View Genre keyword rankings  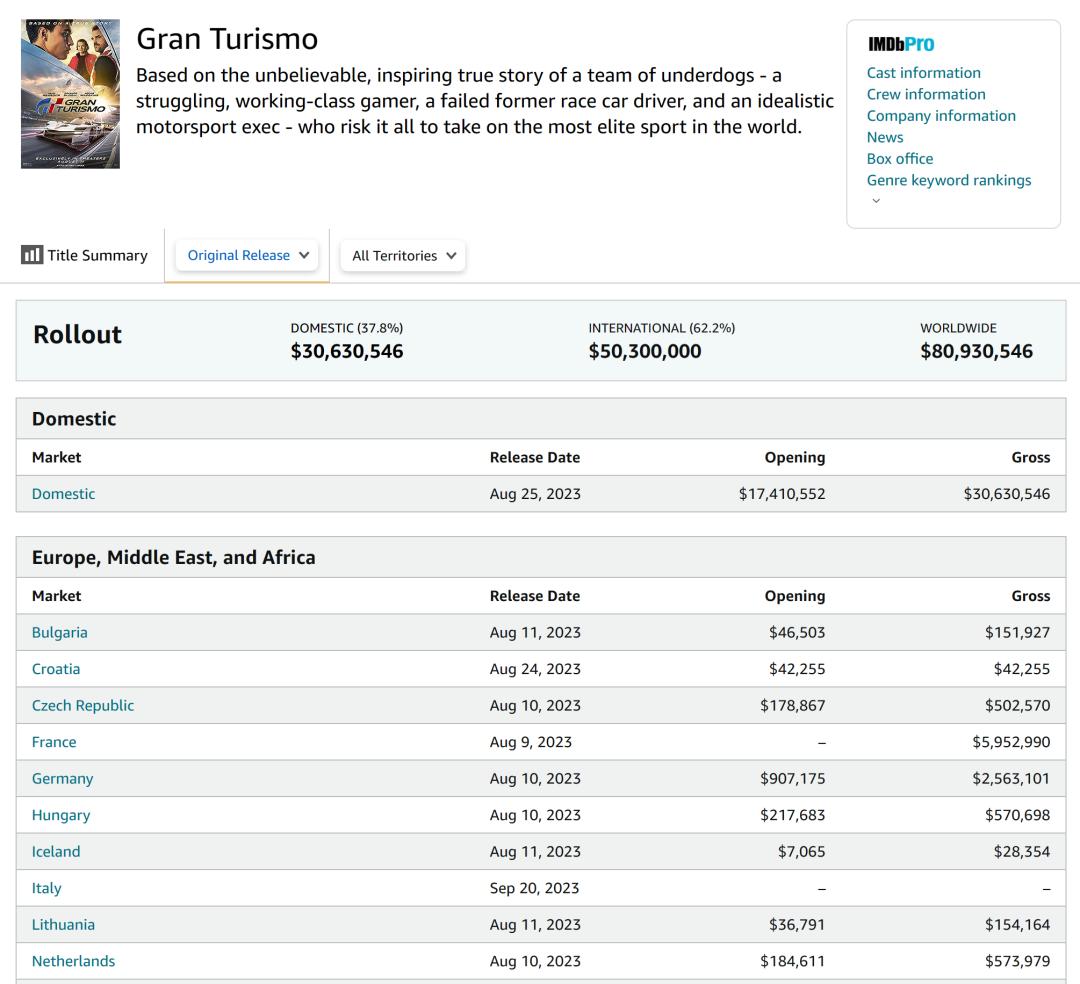(x=948, y=180)
